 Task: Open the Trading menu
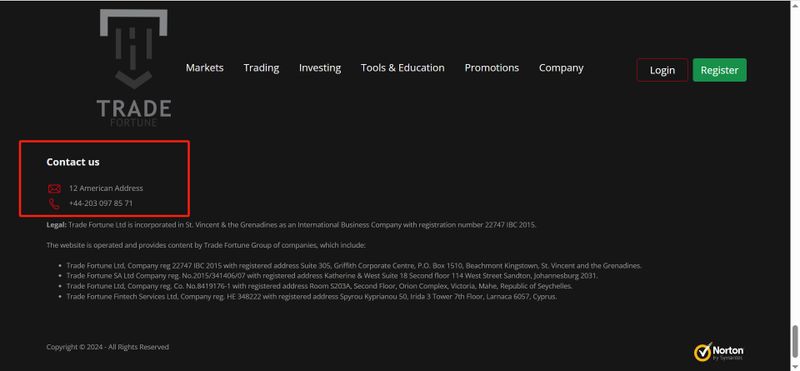click(261, 68)
